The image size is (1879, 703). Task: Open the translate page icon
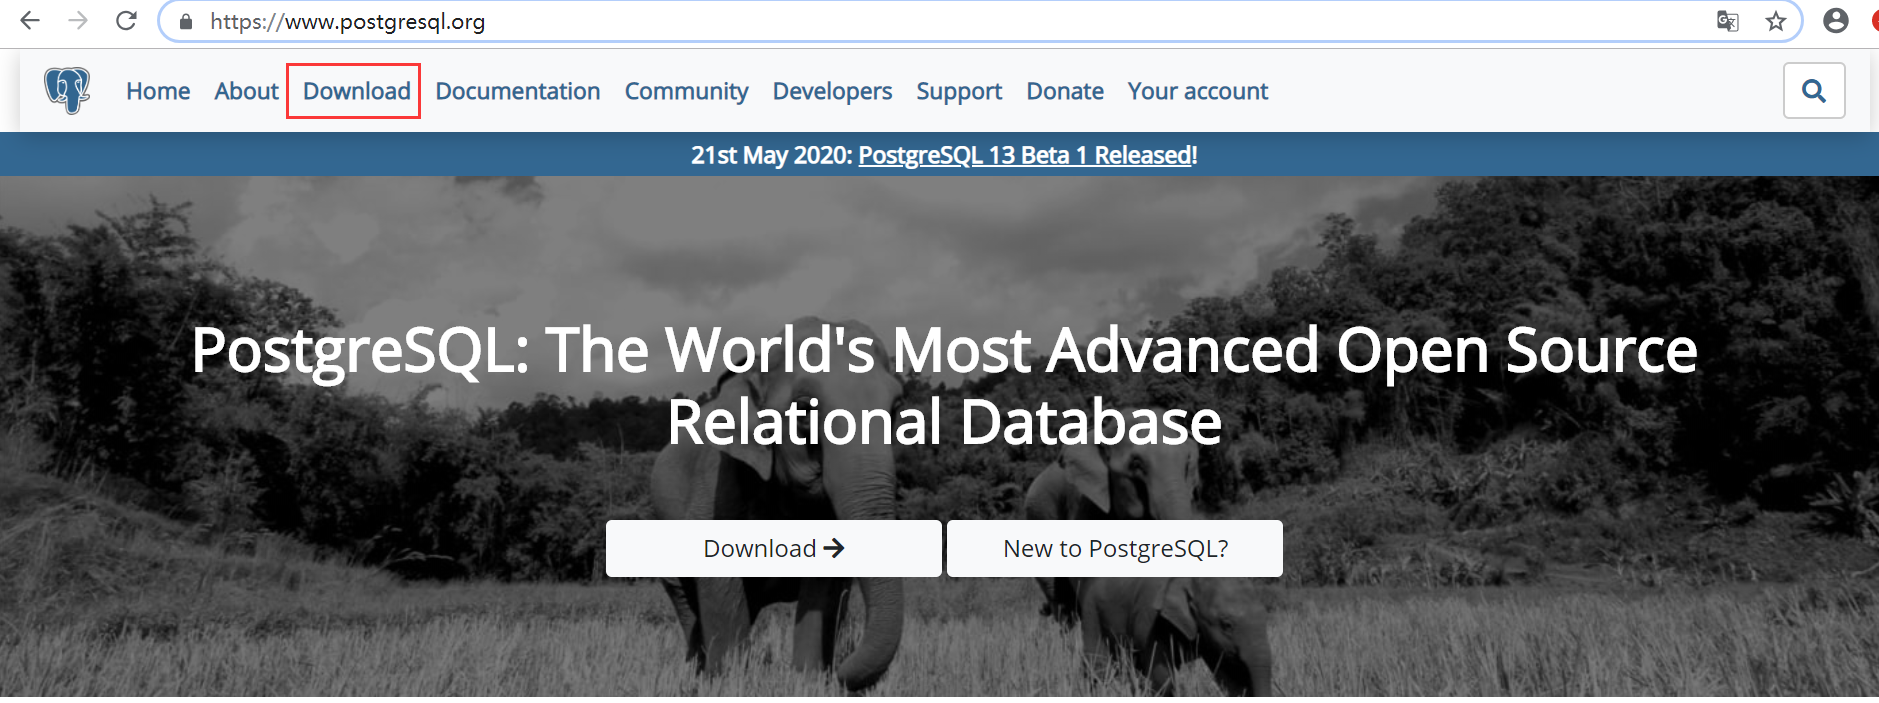(1727, 21)
